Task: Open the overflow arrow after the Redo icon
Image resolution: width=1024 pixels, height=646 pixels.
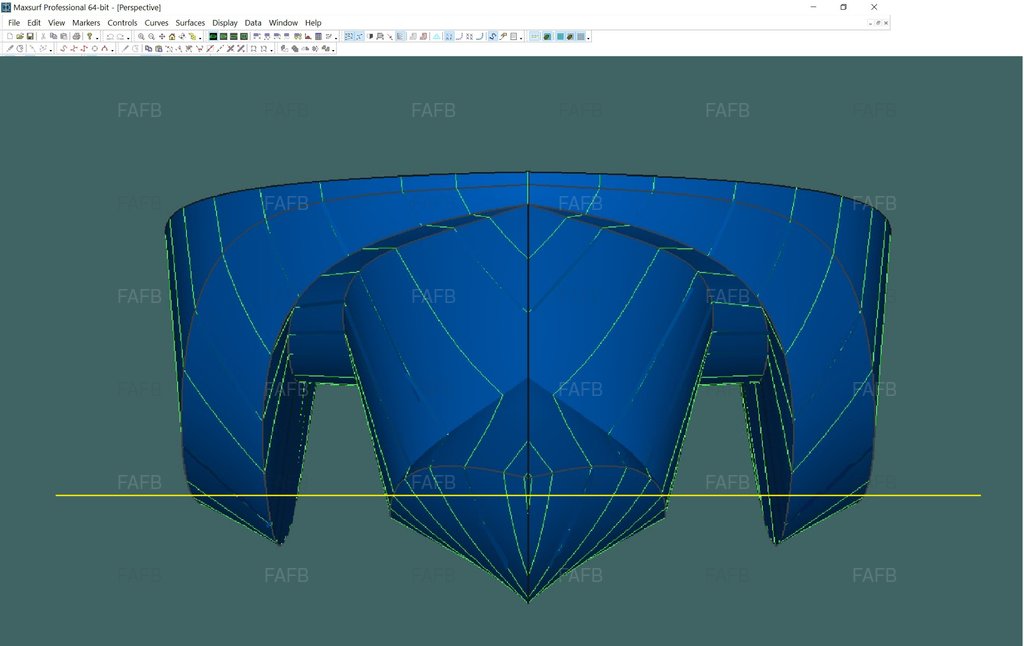Action: (x=128, y=38)
